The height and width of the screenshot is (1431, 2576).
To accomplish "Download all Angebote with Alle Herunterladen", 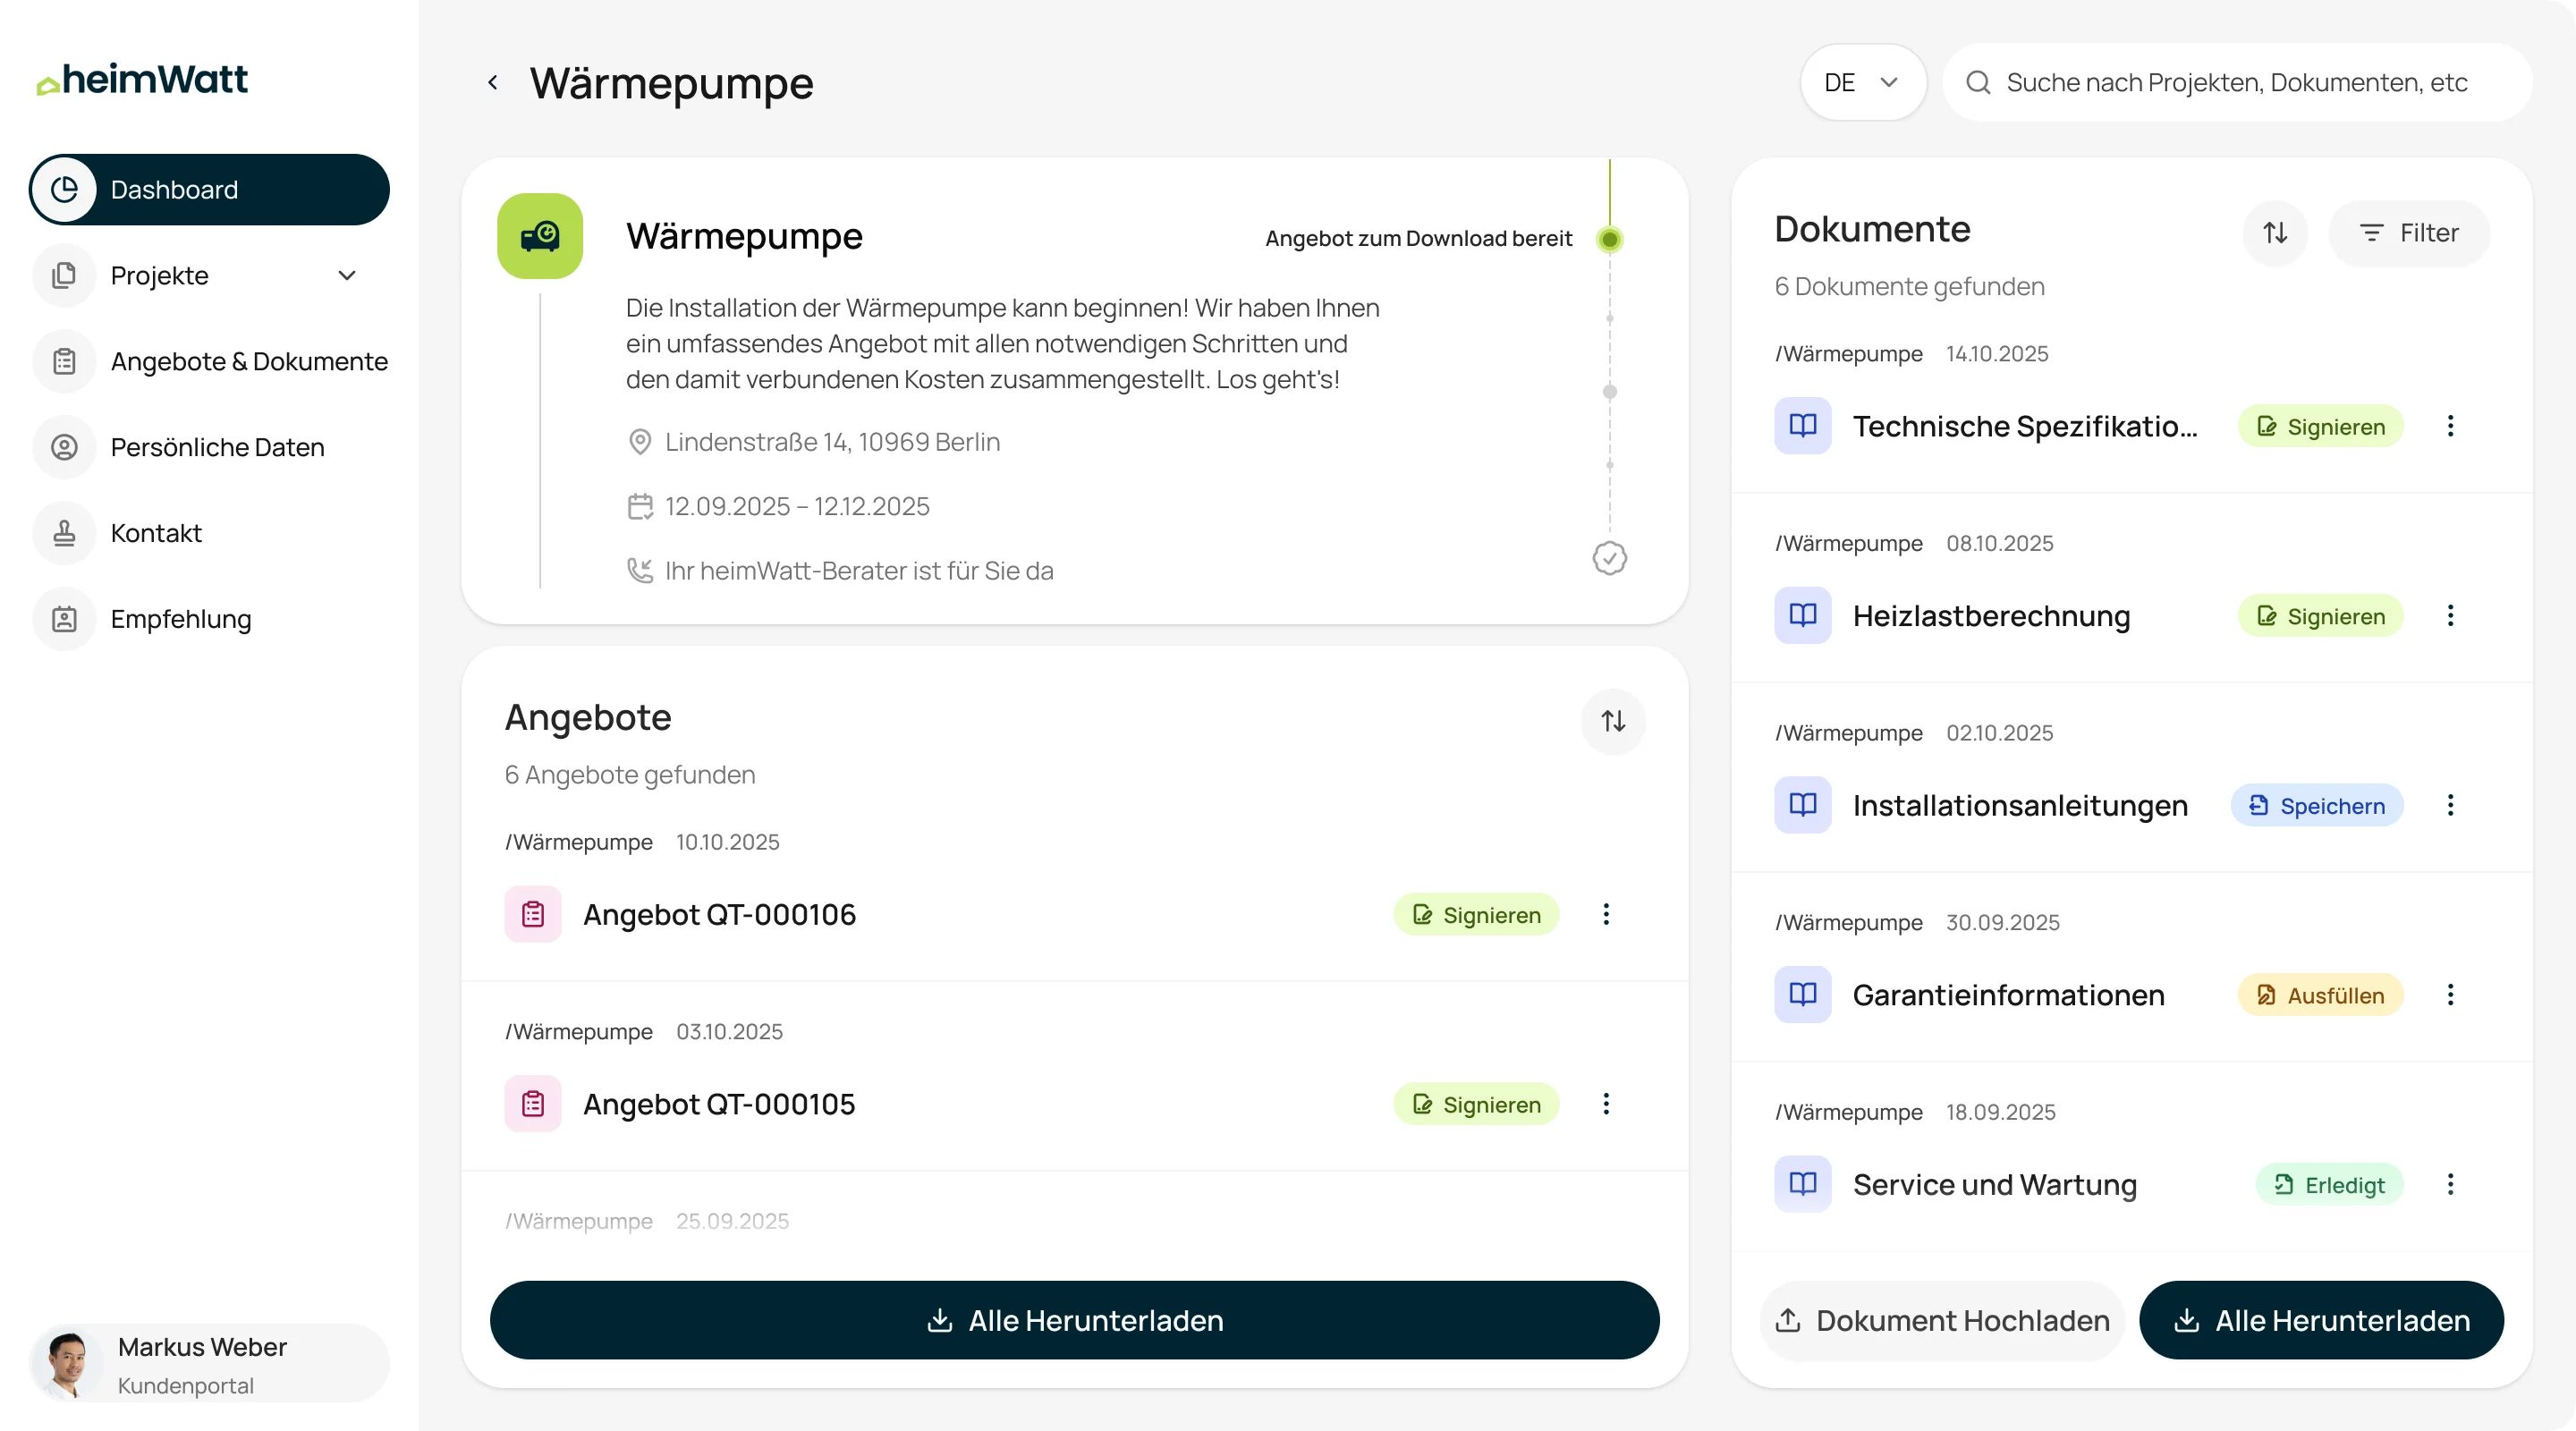I will [1074, 1320].
